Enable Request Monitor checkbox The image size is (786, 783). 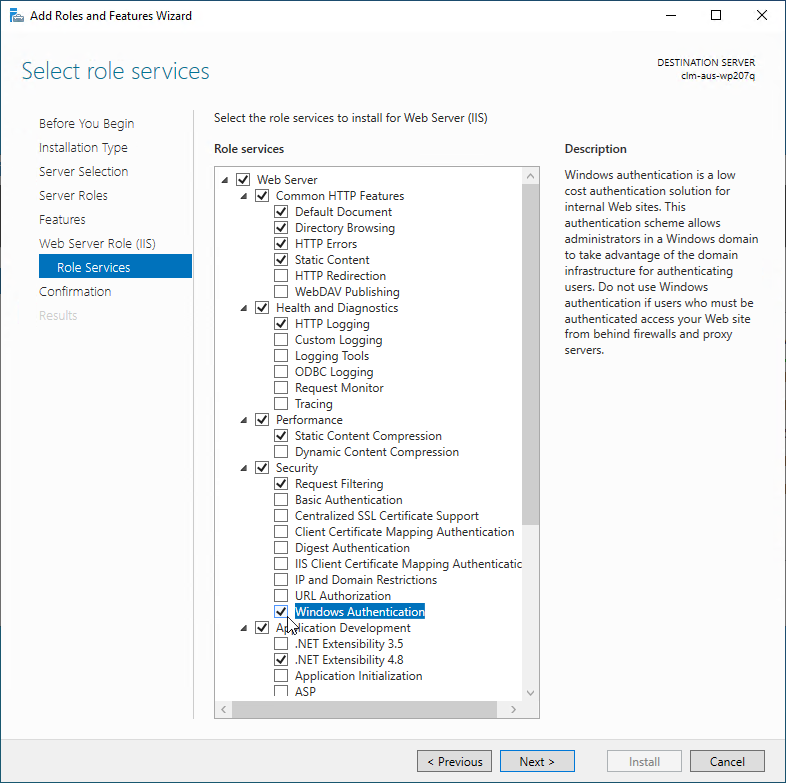pos(281,388)
